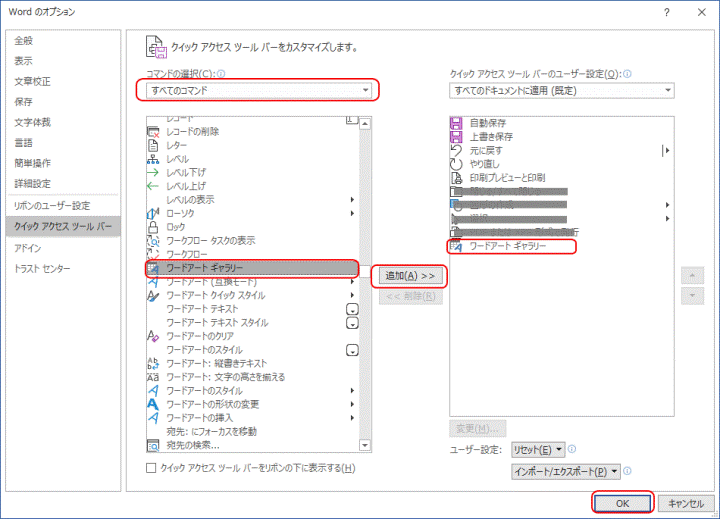Click the ロック padlock icon
This screenshot has height=519, width=720.
pyautogui.click(x=153, y=227)
